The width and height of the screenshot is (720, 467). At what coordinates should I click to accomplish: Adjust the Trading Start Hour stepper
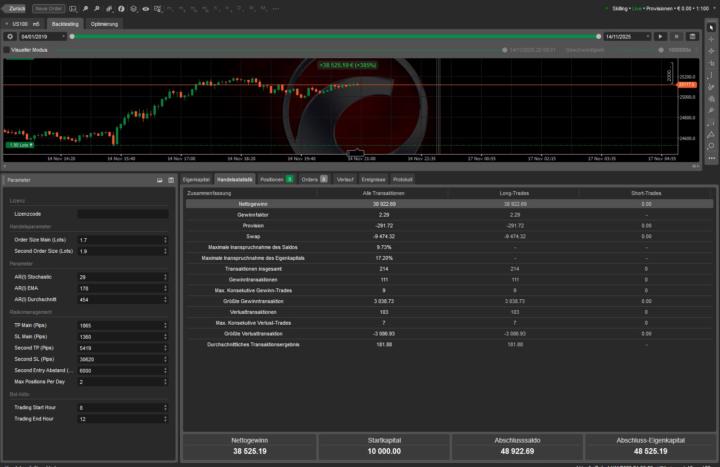pyautogui.click(x=166, y=407)
